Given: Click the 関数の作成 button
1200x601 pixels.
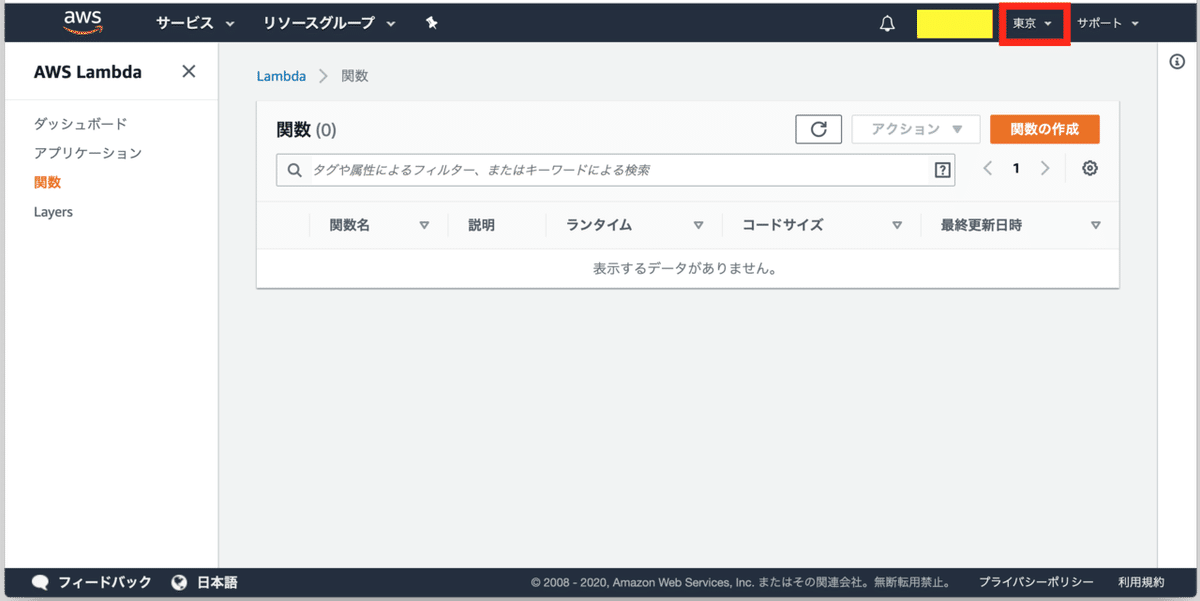Looking at the screenshot, I should pyautogui.click(x=1044, y=129).
